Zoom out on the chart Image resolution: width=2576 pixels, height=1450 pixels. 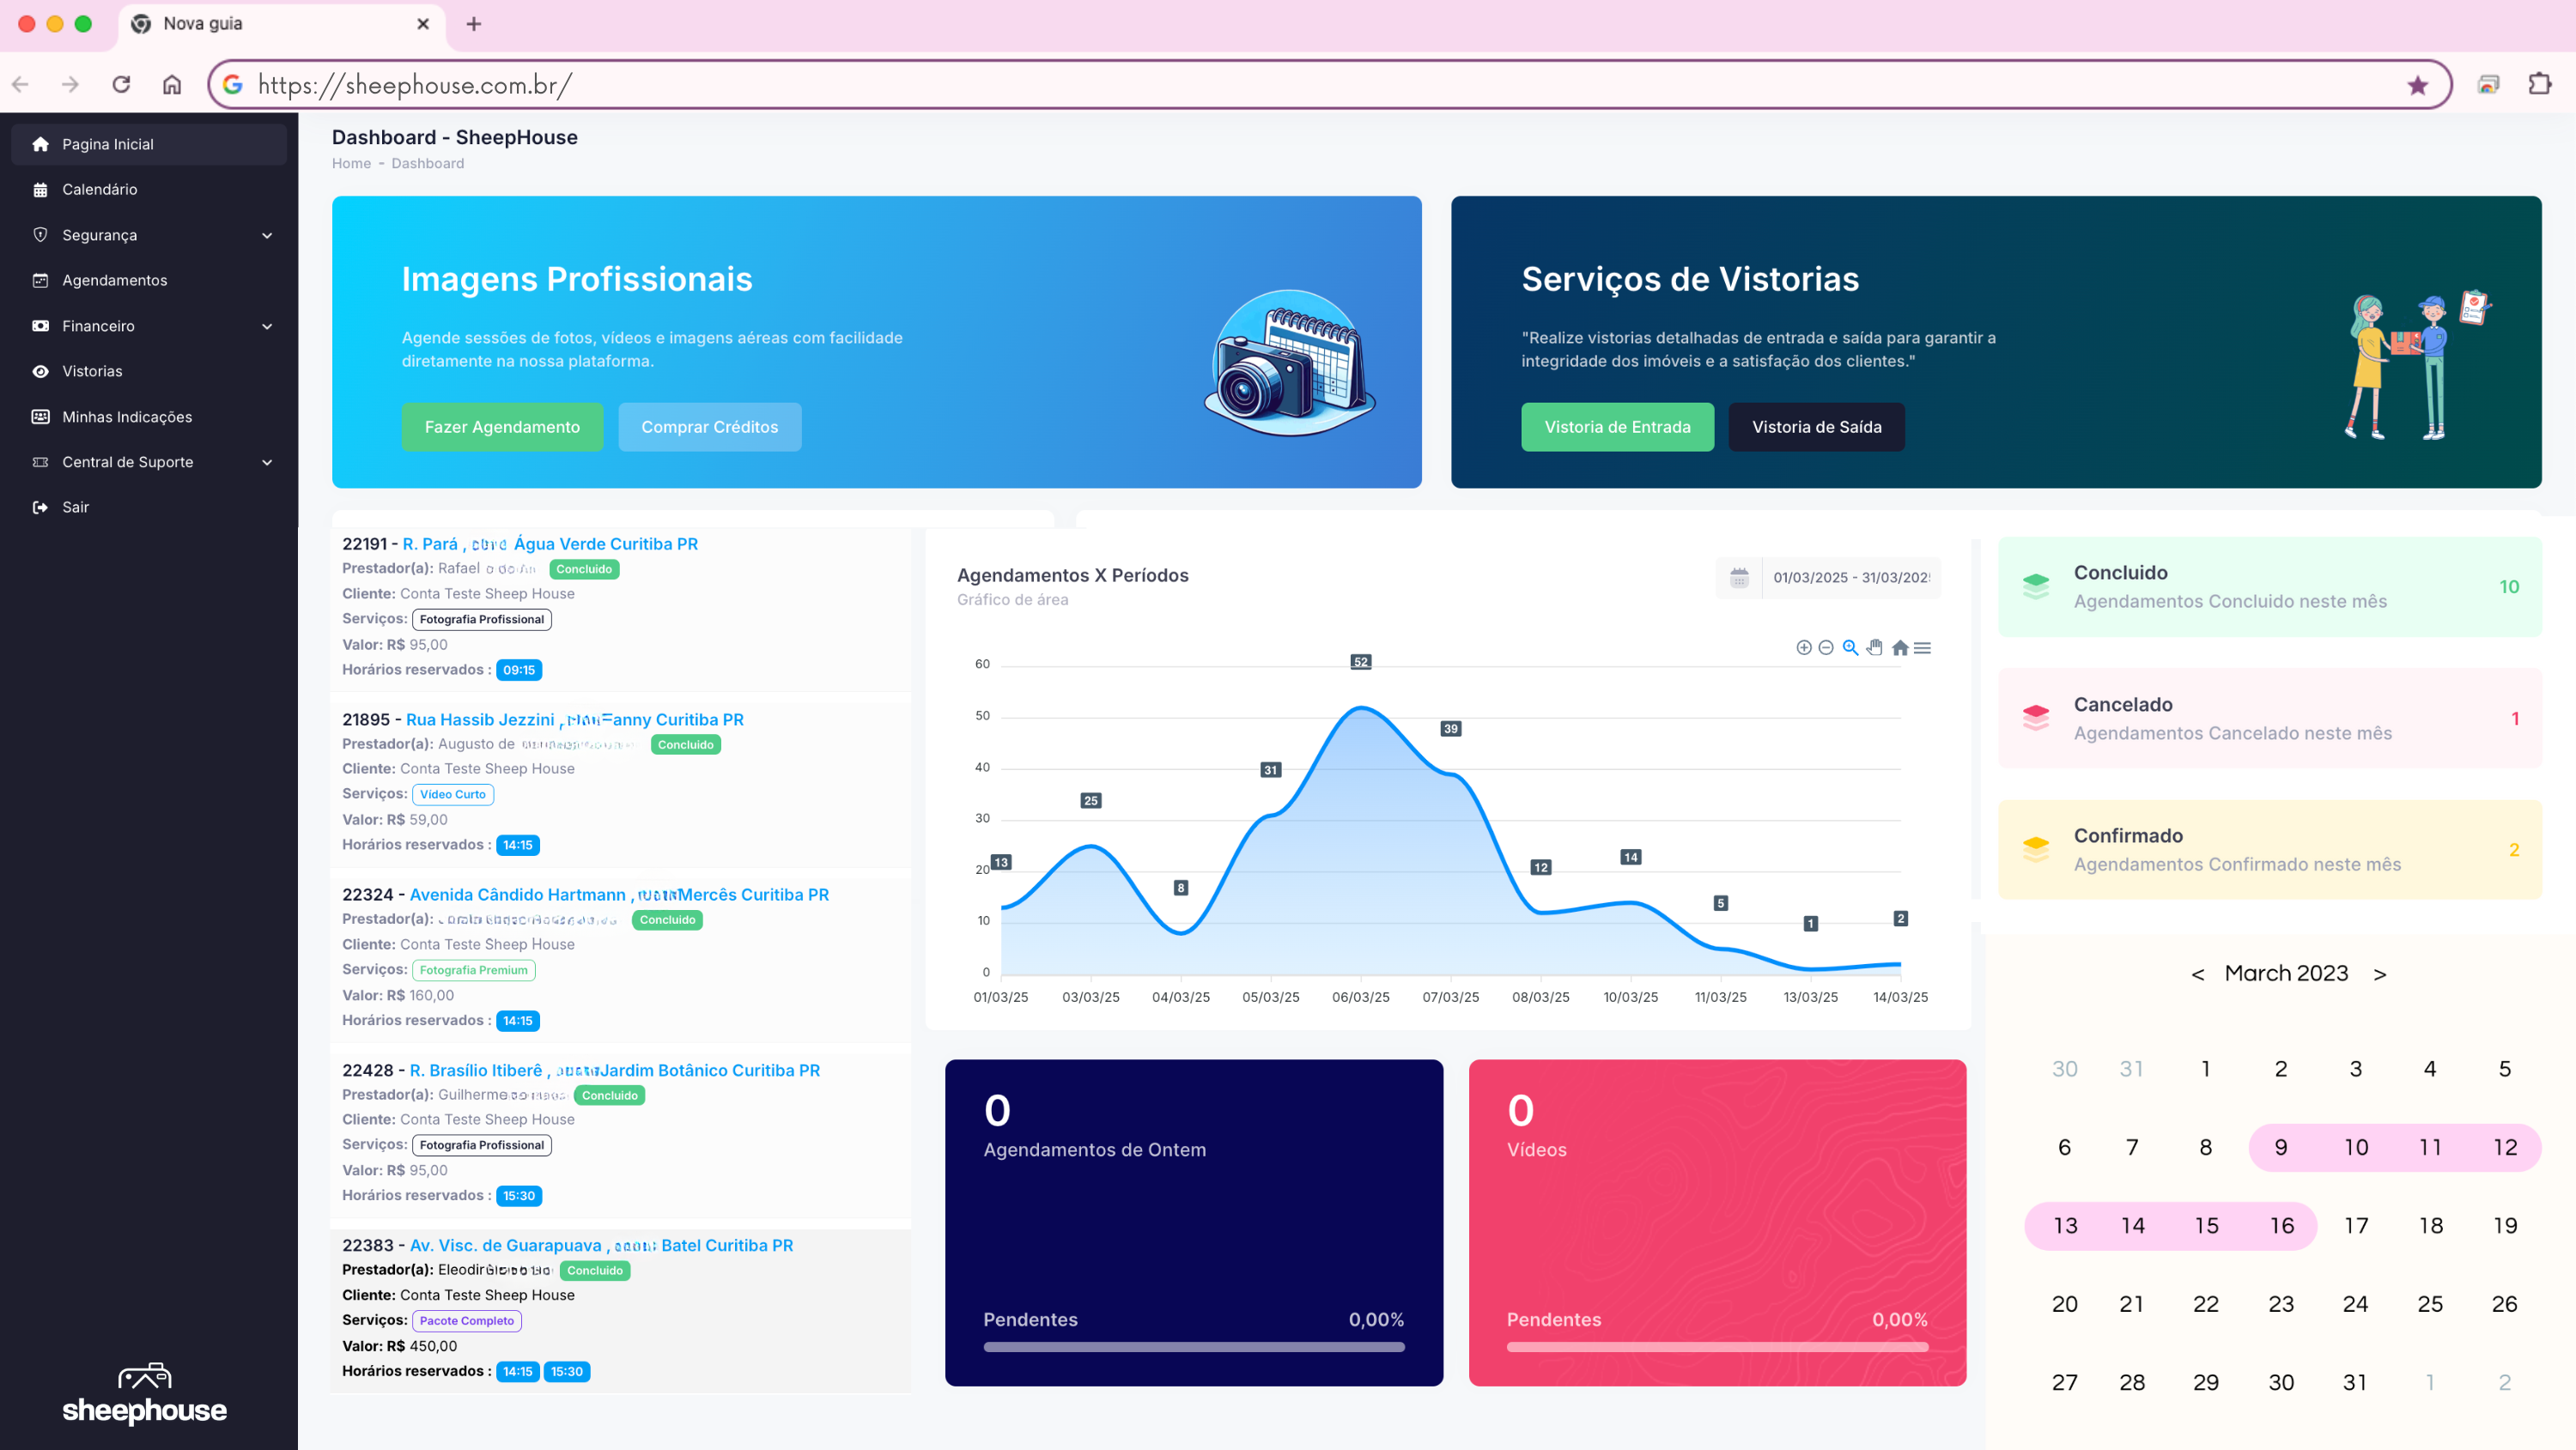pyautogui.click(x=1826, y=648)
